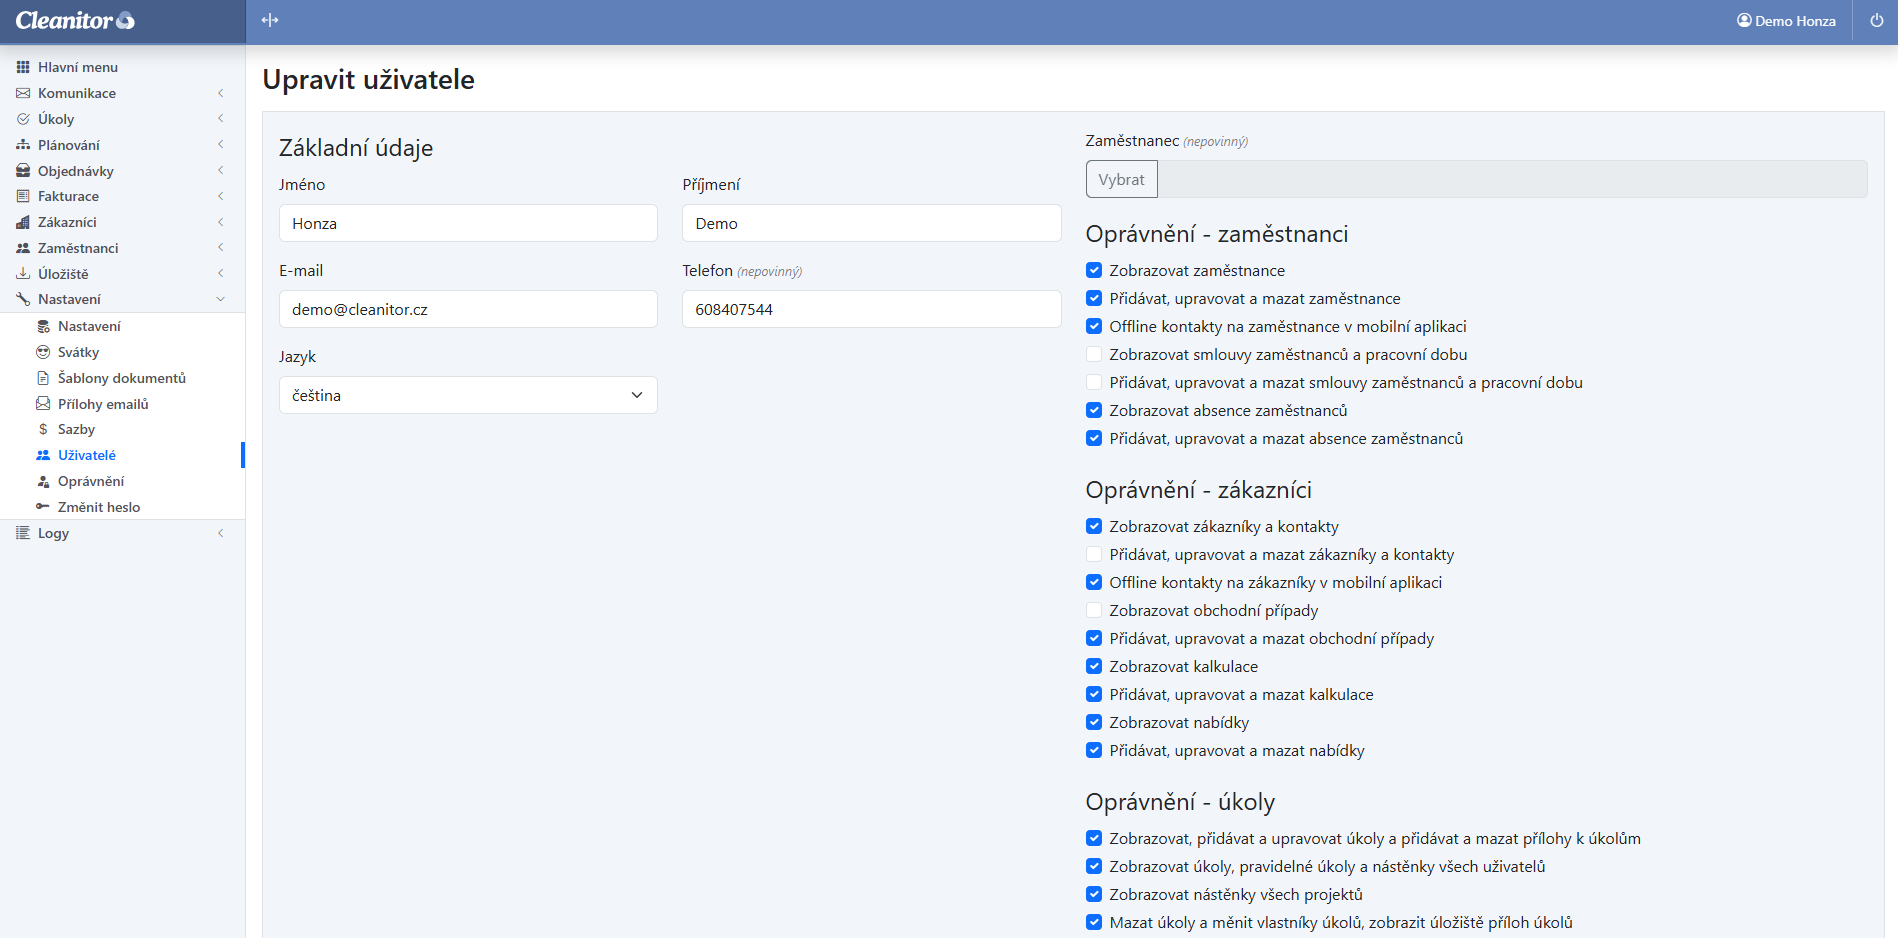Open the Jazyk language dropdown
1898x938 pixels.
(468, 395)
